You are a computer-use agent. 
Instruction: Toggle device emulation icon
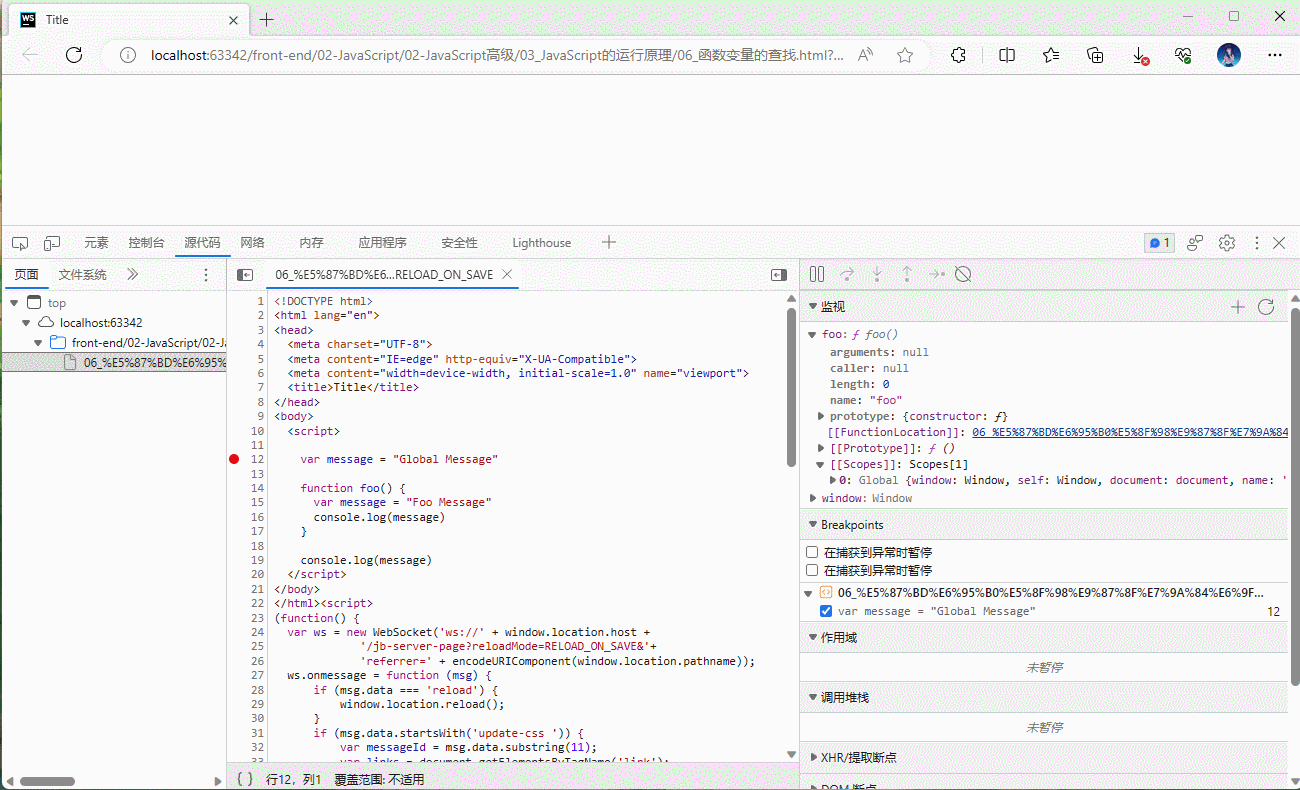(52, 243)
